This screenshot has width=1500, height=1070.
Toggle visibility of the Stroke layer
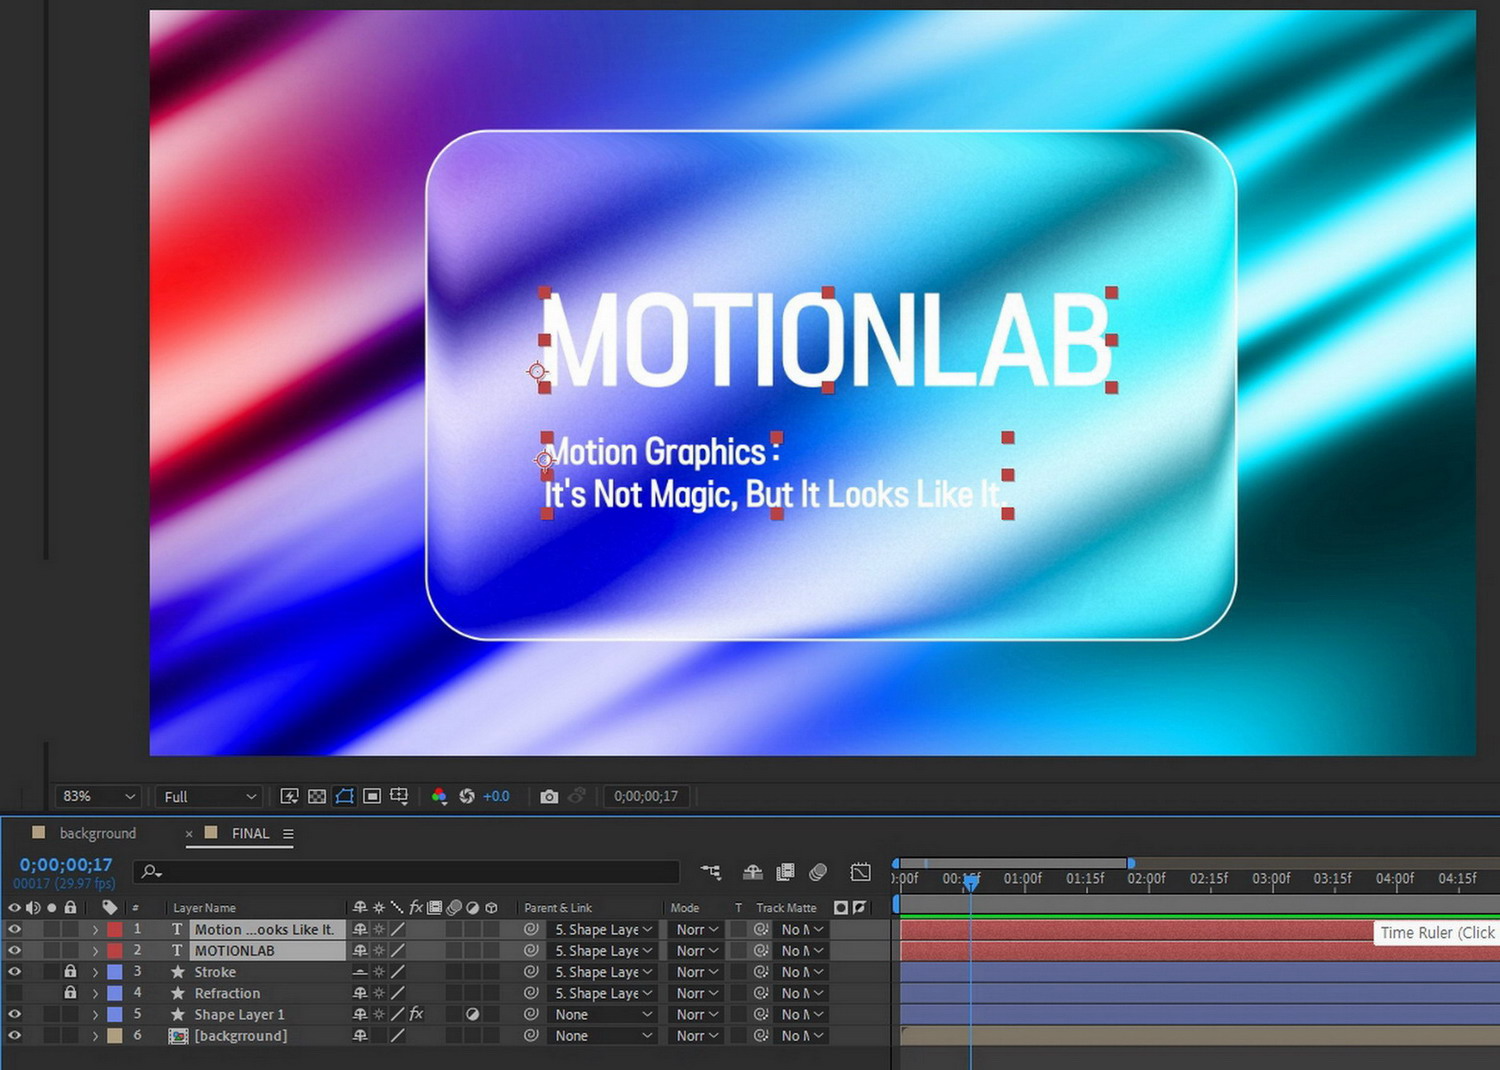14,972
